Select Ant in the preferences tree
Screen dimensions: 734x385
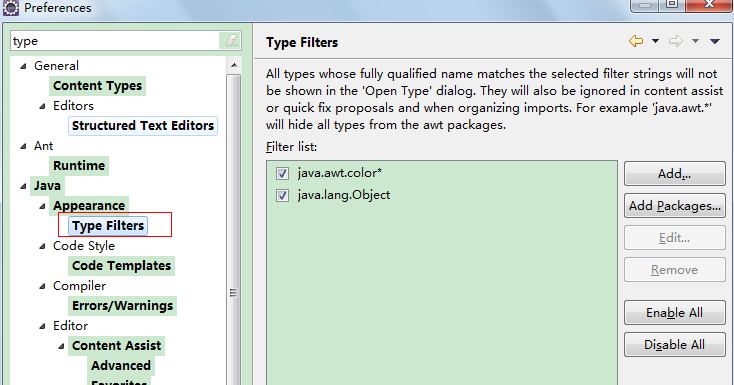(44, 146)
